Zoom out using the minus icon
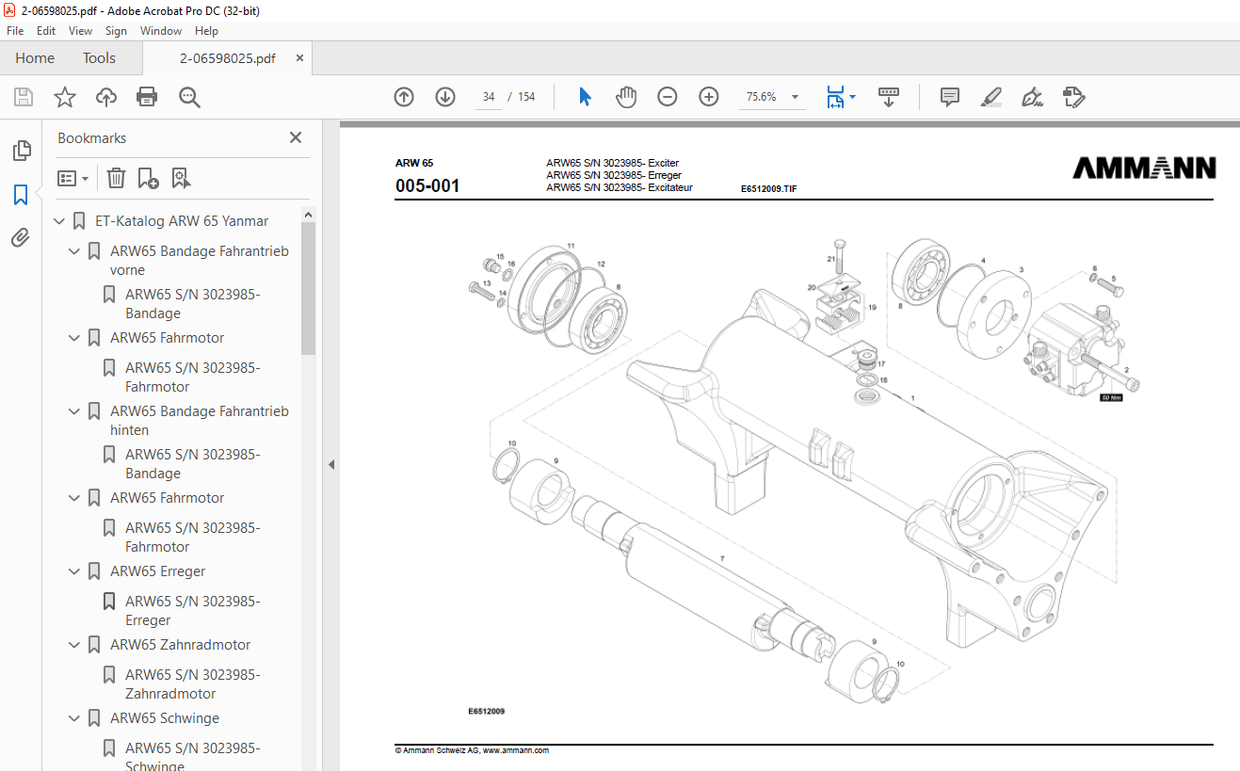This screenshot has height=771, width=1240. click(x=667, y=96)
